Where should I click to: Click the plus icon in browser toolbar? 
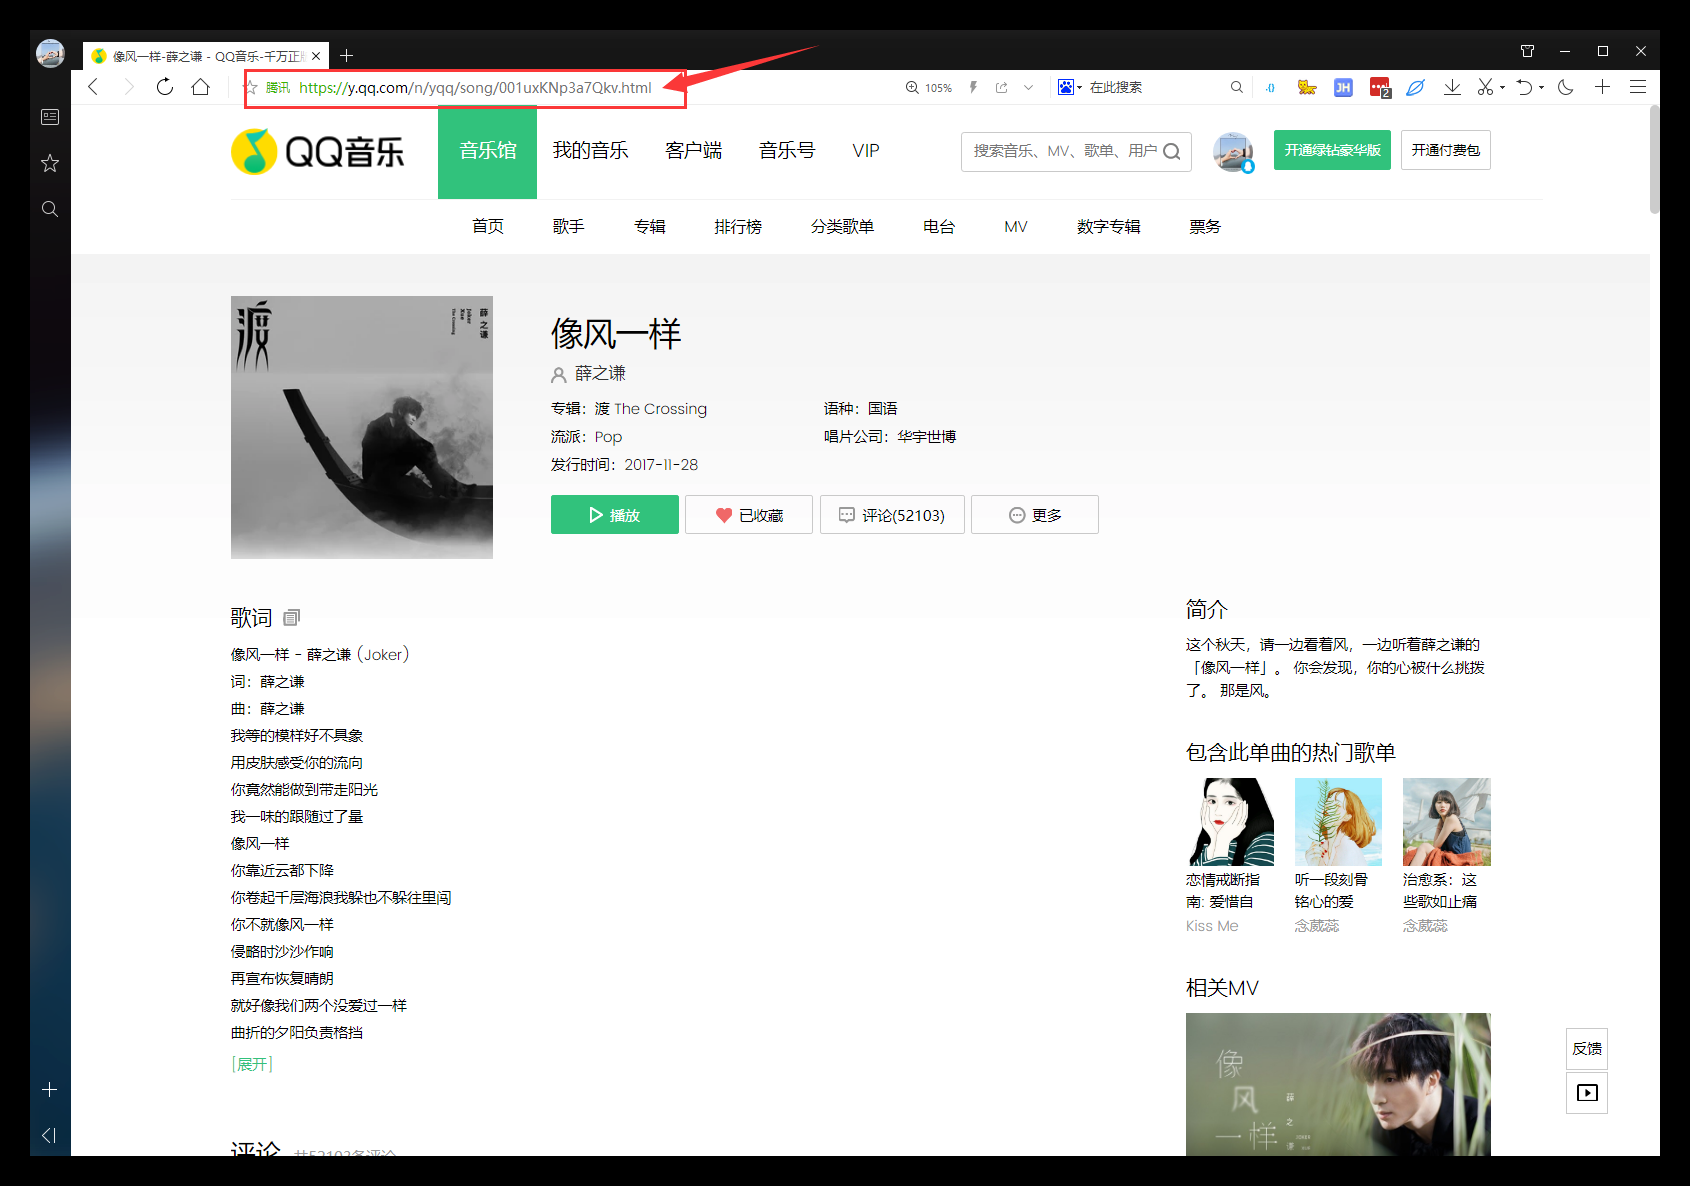click(x=1602, y=87)
